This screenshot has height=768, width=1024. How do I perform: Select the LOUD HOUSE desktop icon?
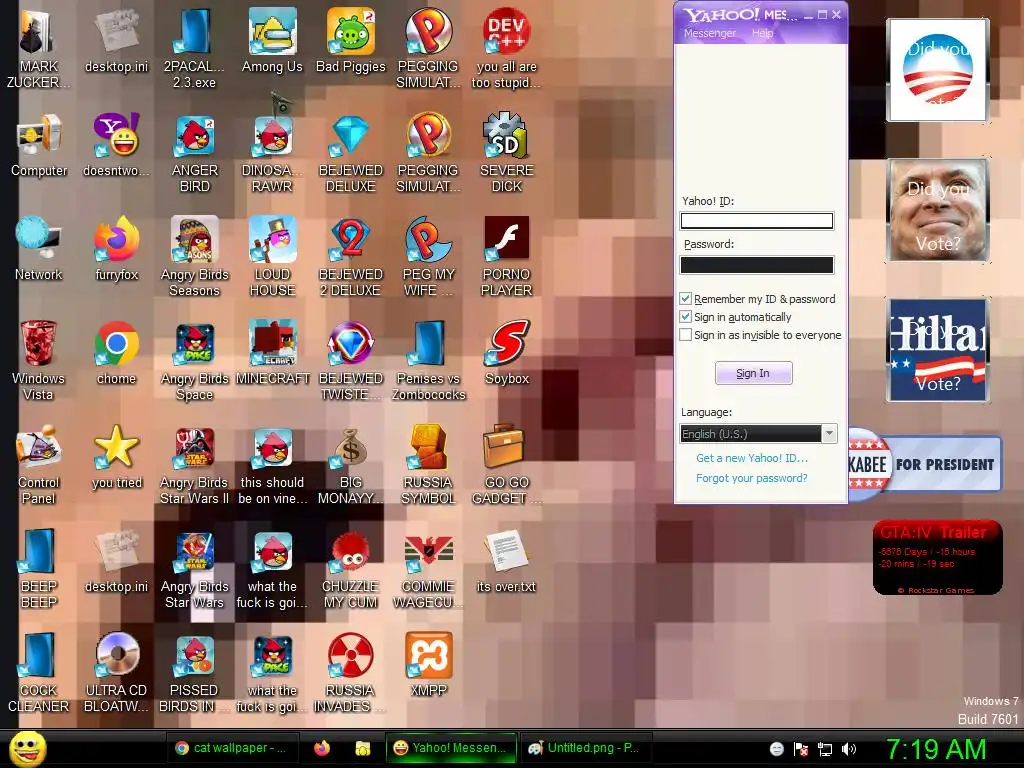pos(272,256)
